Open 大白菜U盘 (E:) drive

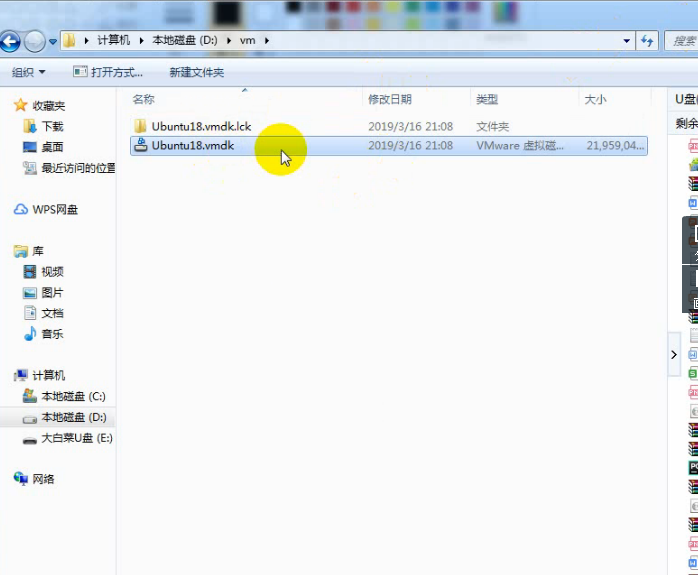[77, 438]
